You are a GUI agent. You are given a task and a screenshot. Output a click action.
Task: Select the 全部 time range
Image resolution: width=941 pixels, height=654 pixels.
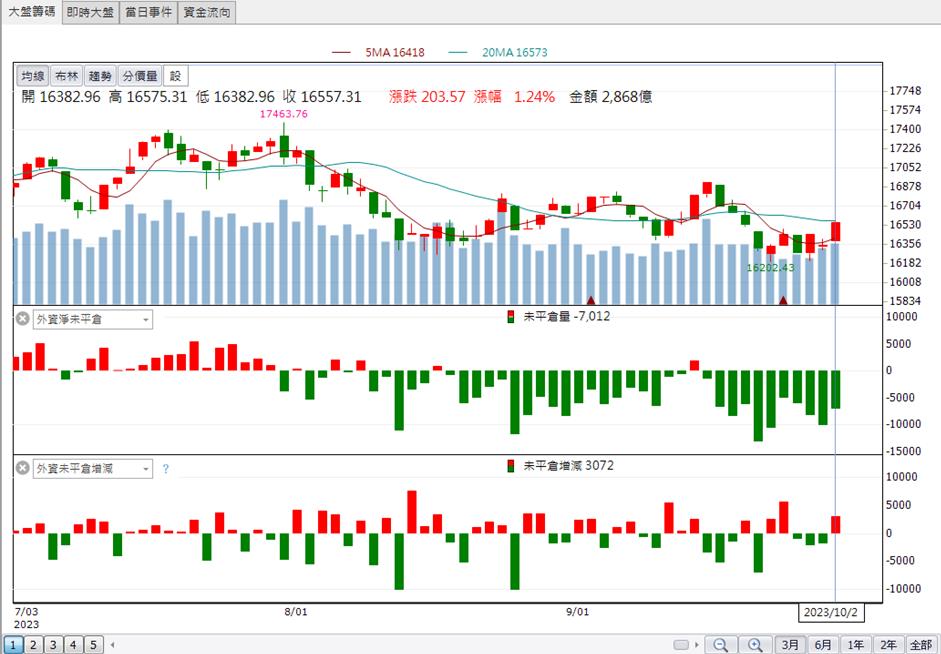pyautogui.click(x=921, y=645)
